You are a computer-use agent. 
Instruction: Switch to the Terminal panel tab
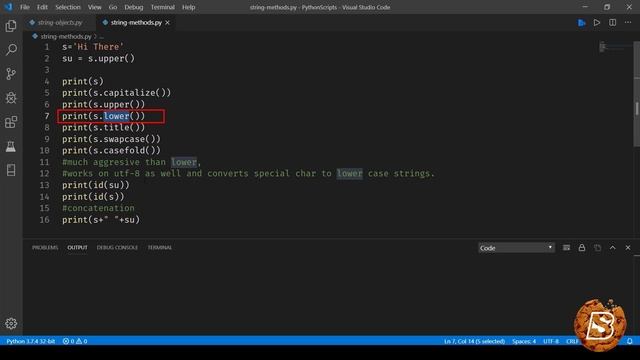point(160,247)
